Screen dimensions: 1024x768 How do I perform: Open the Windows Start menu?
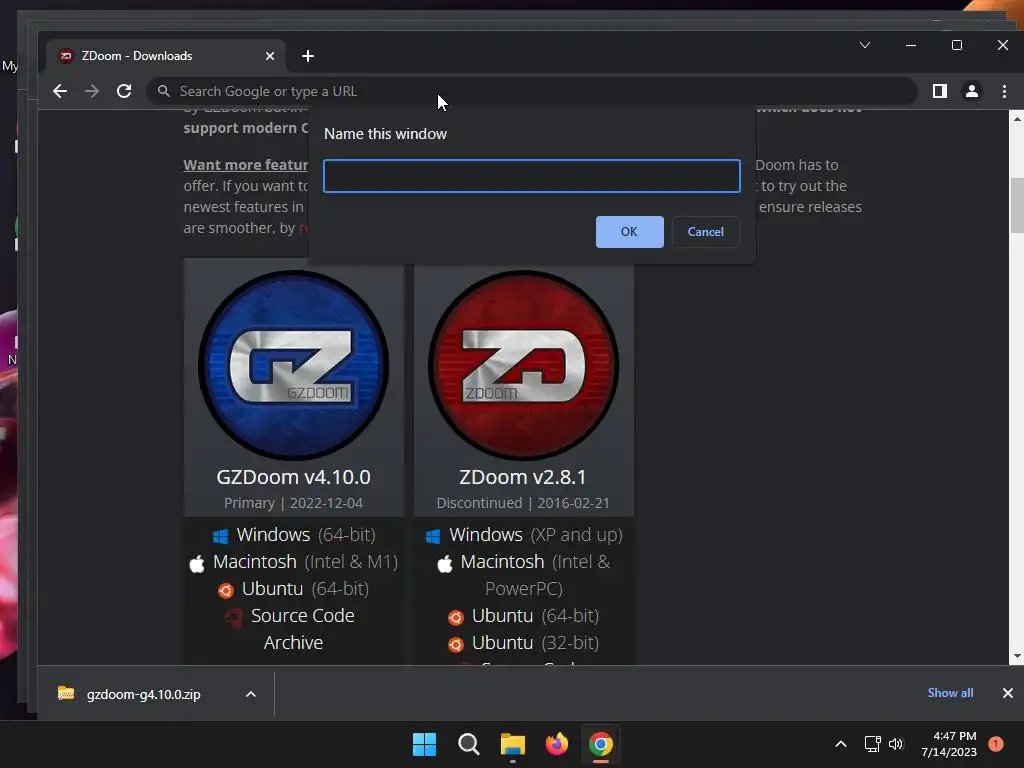[x=424, y=744]
